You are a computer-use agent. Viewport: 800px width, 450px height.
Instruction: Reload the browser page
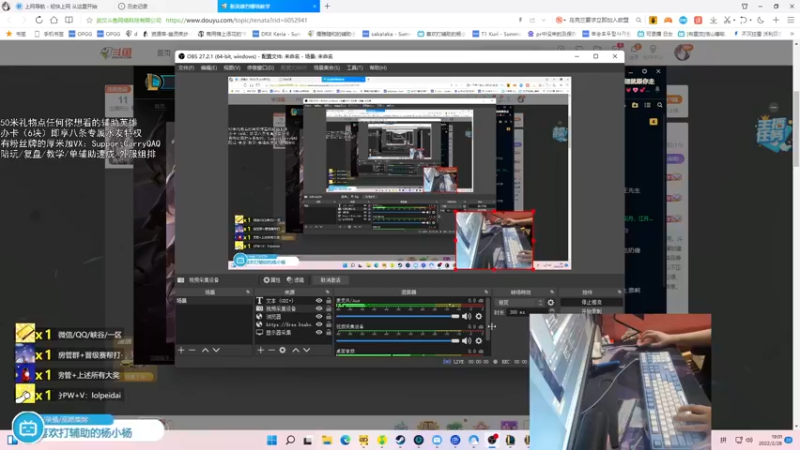pyautogui.click(x=39, y=20)
